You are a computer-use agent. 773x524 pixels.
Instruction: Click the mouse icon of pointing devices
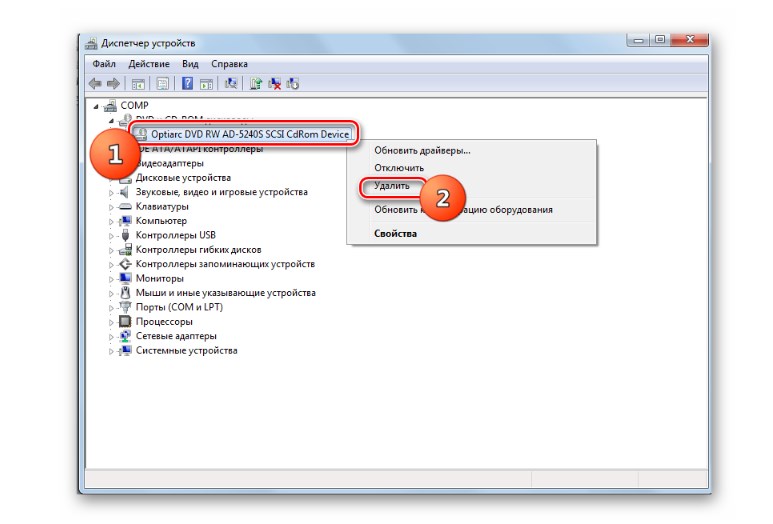click(125, 292)
